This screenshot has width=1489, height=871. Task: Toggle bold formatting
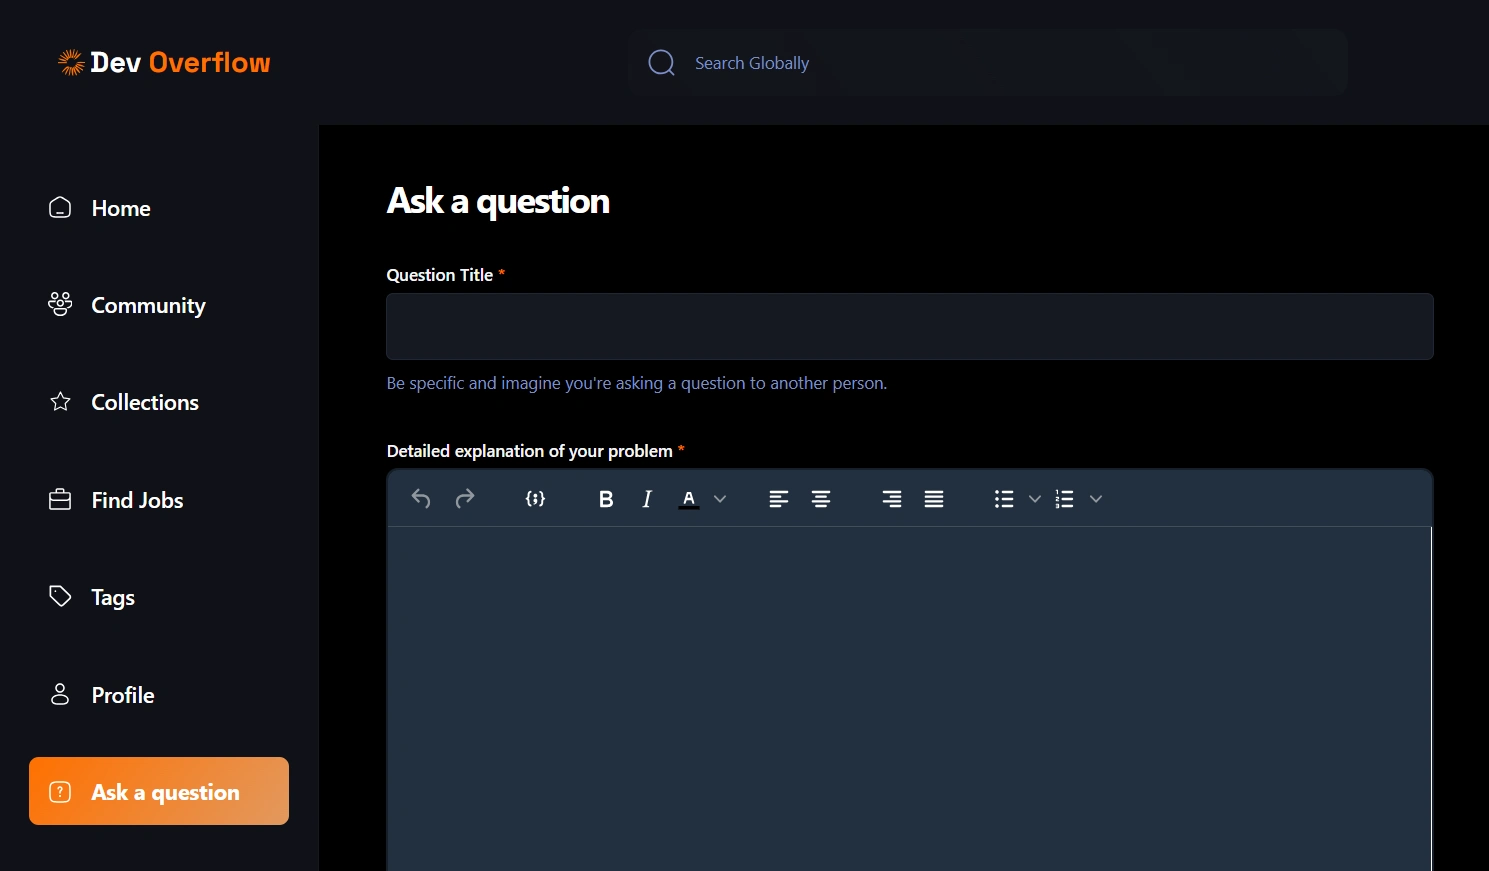605,499
